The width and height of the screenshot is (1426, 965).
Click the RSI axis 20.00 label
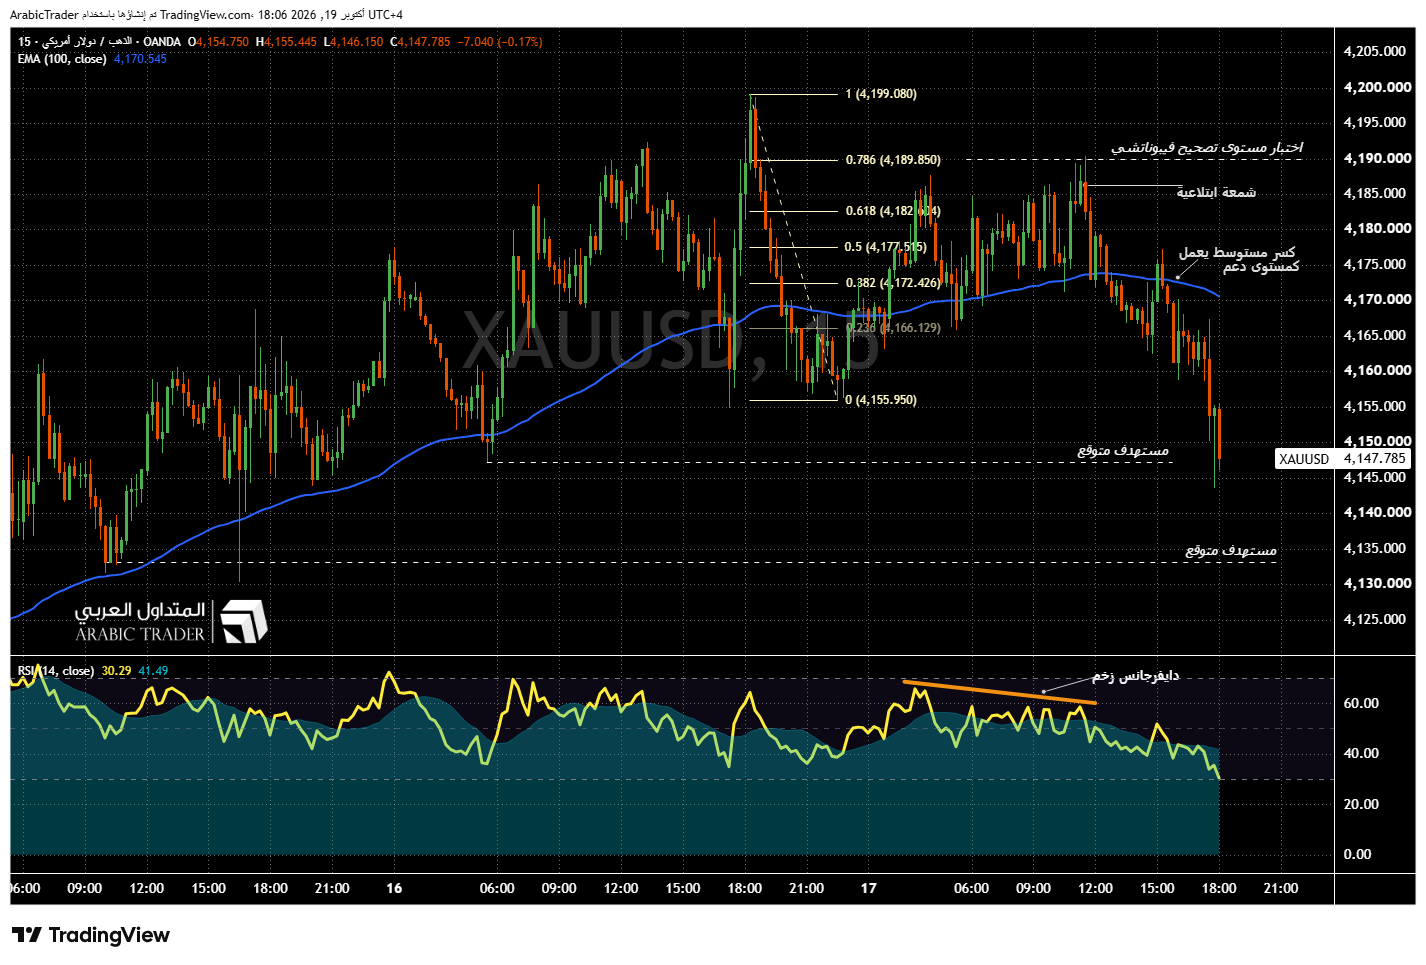(1361, 804)
